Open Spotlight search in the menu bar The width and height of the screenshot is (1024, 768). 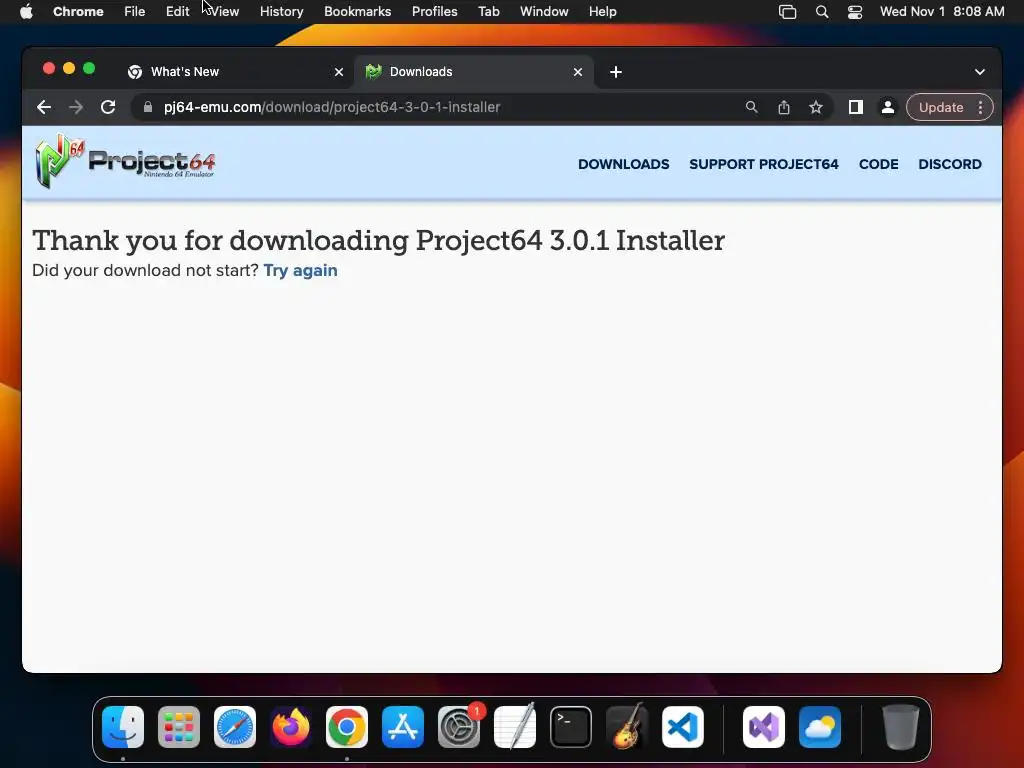coord(822,12)
